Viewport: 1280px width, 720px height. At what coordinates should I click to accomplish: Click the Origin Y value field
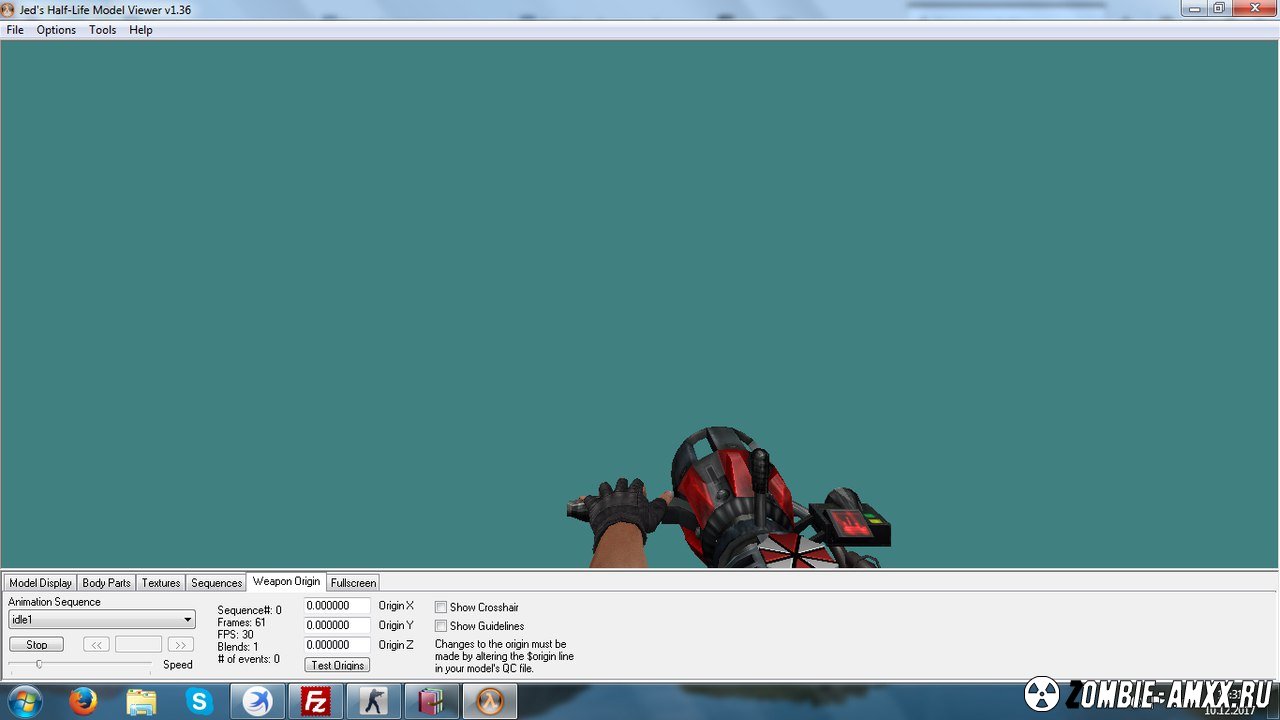tap(337, 626)
